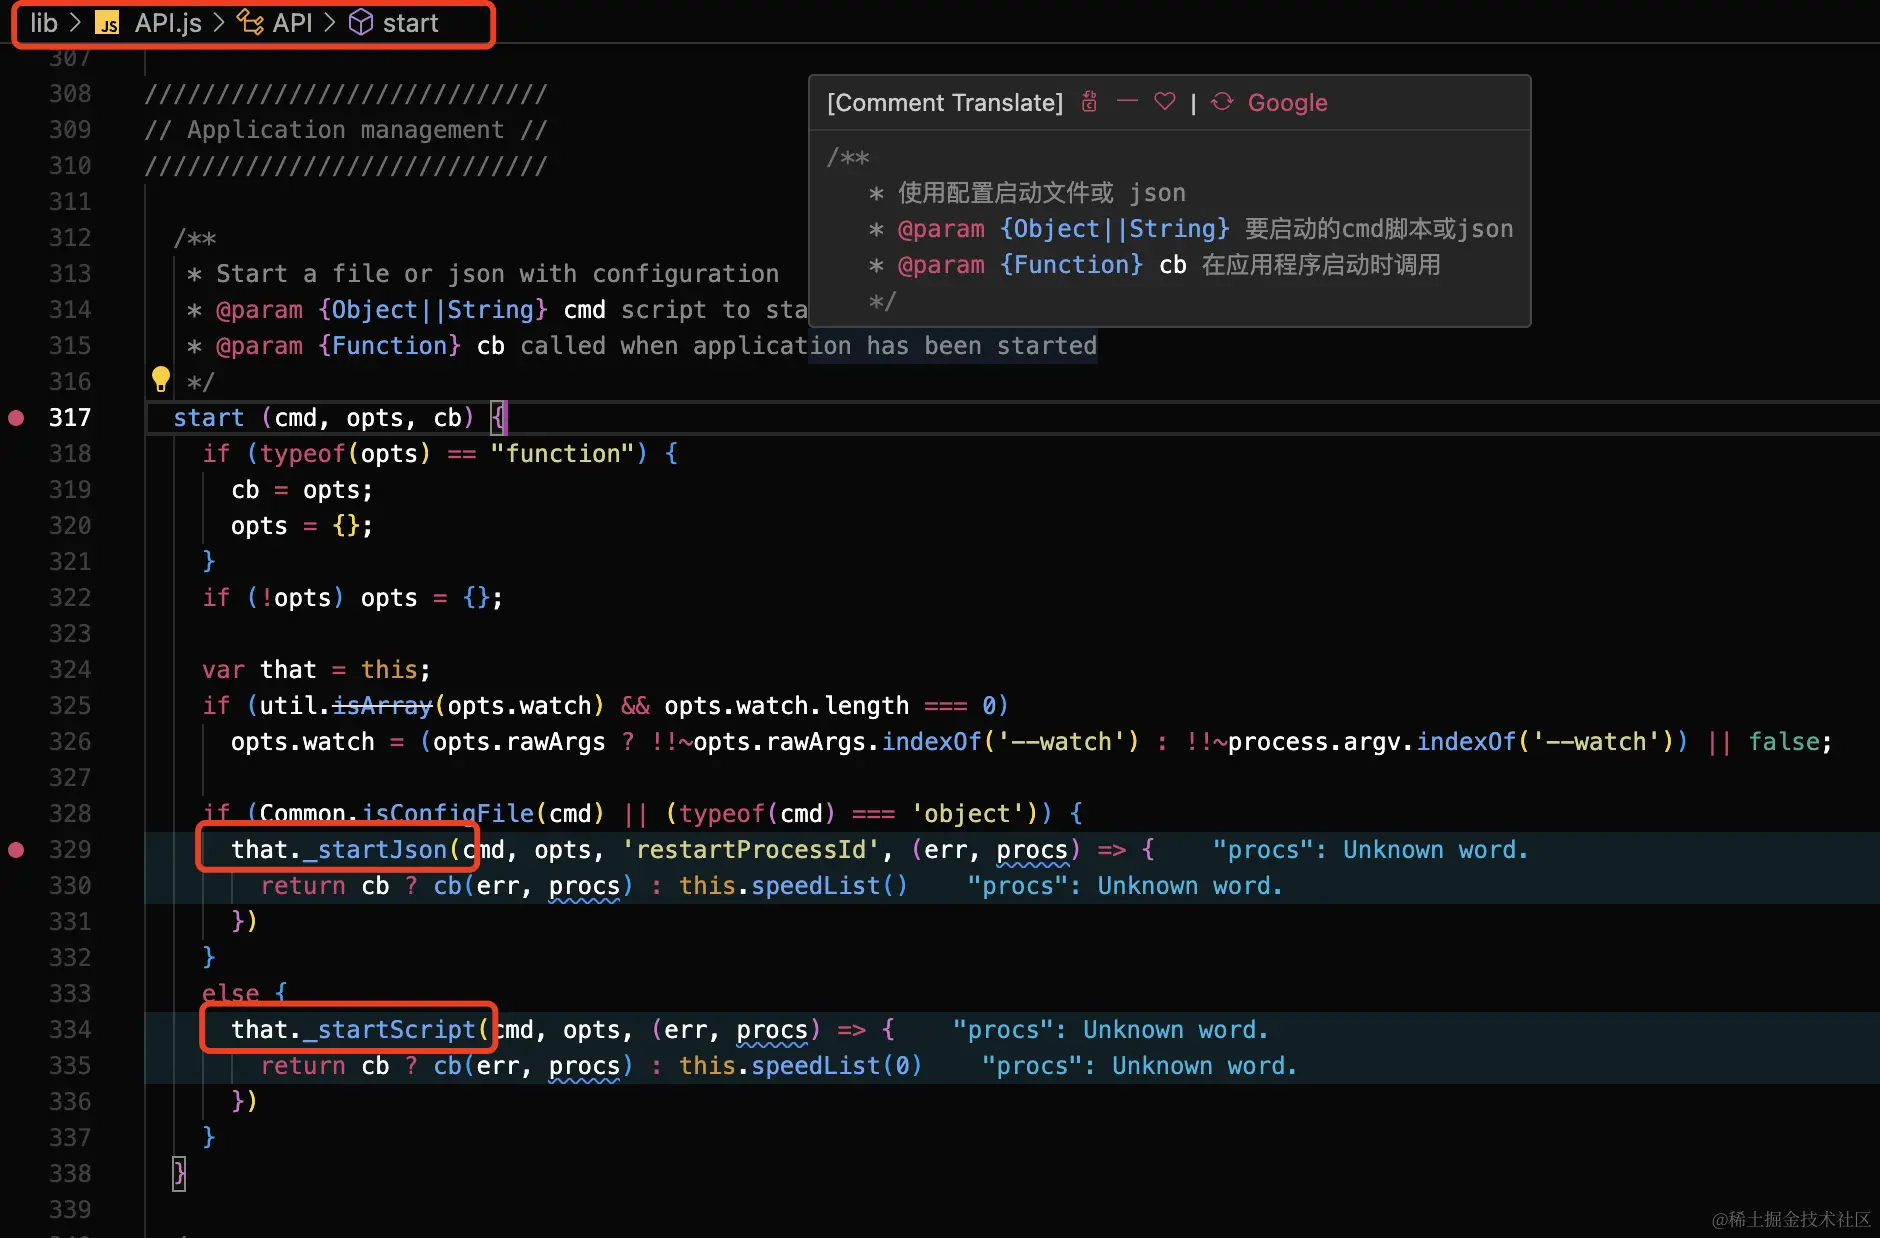Click speedList on line 330
The width and height of the screenshot is (1880, 1238).
pos(816,886)
